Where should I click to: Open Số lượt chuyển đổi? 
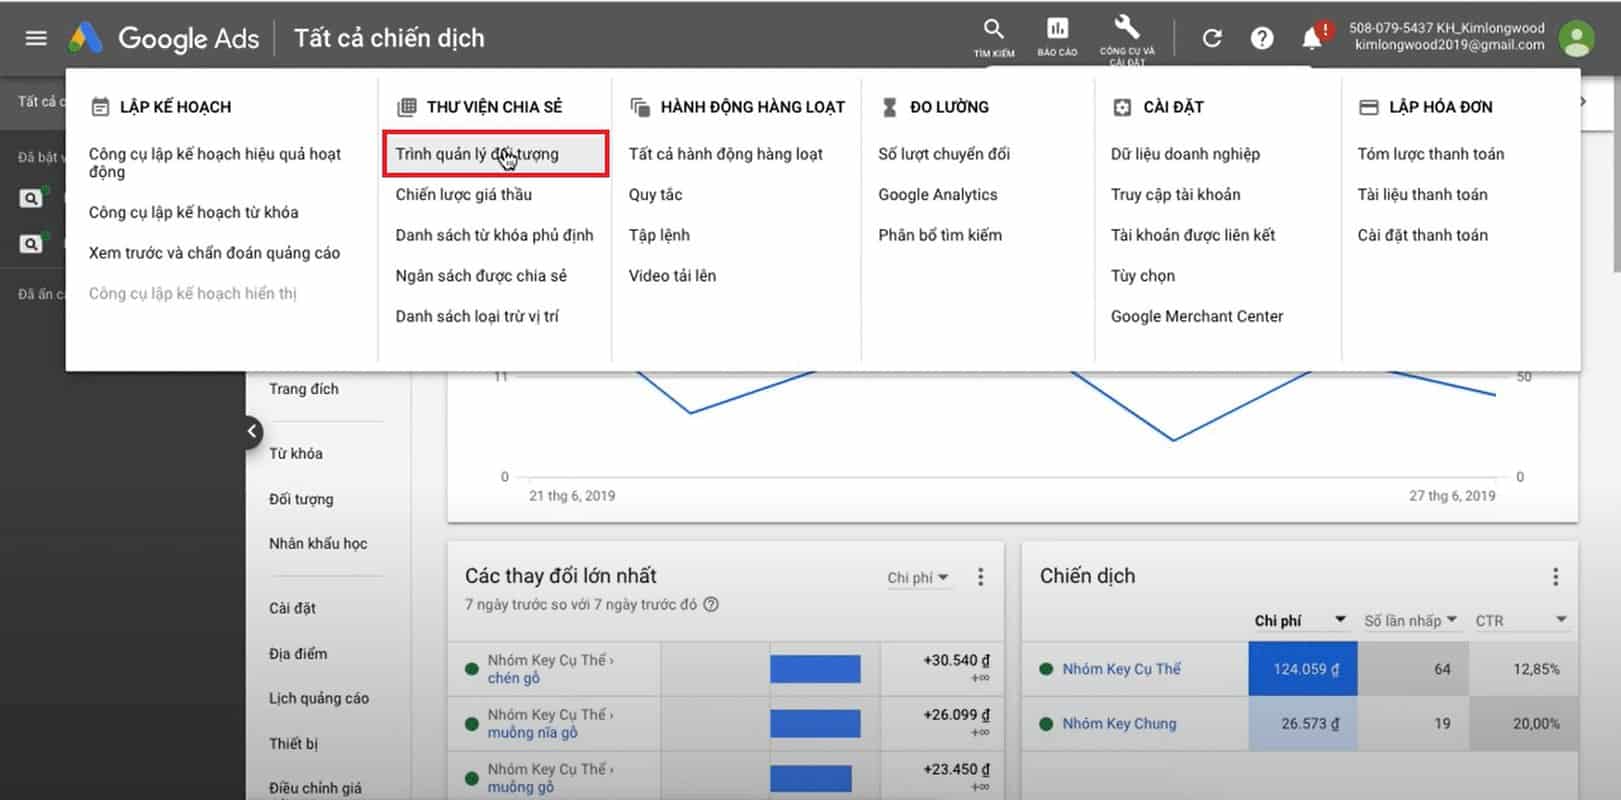944,154
